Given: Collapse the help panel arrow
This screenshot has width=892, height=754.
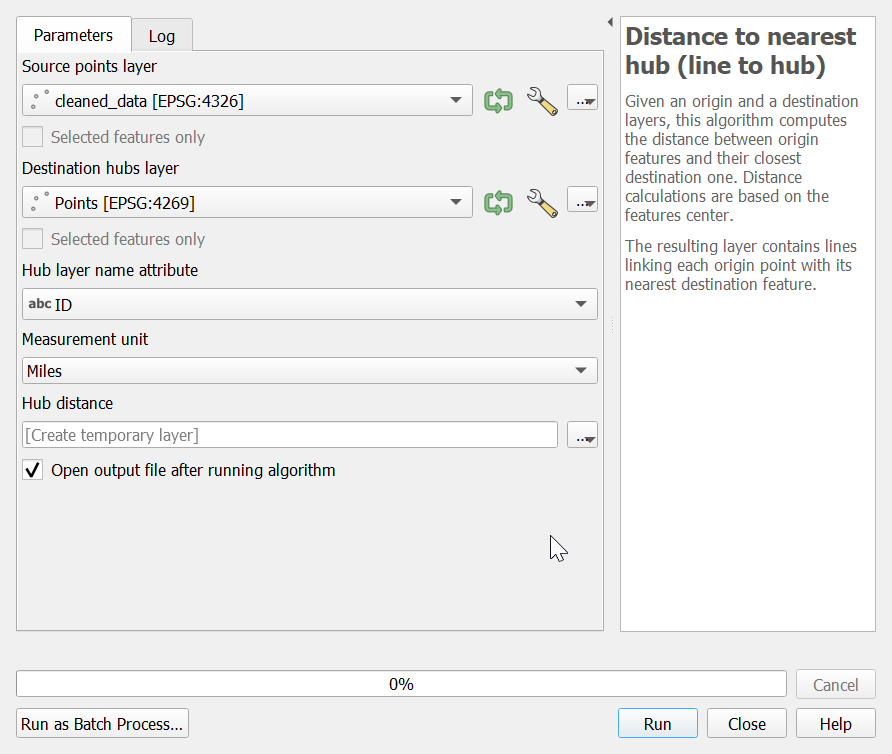Looking at the screenshot, I should tap(610, 22).
